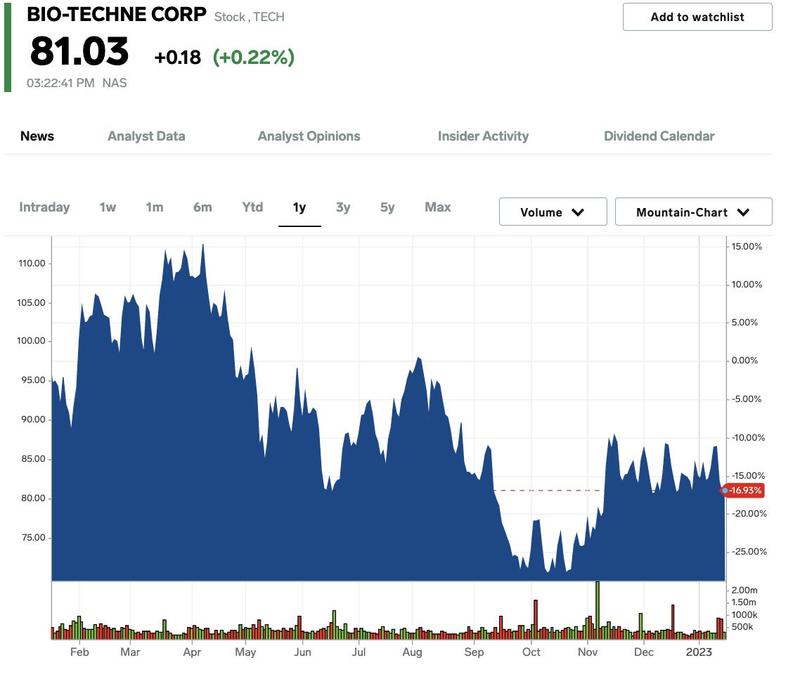Click the -25.00% percent axis label

coord(749,551)
